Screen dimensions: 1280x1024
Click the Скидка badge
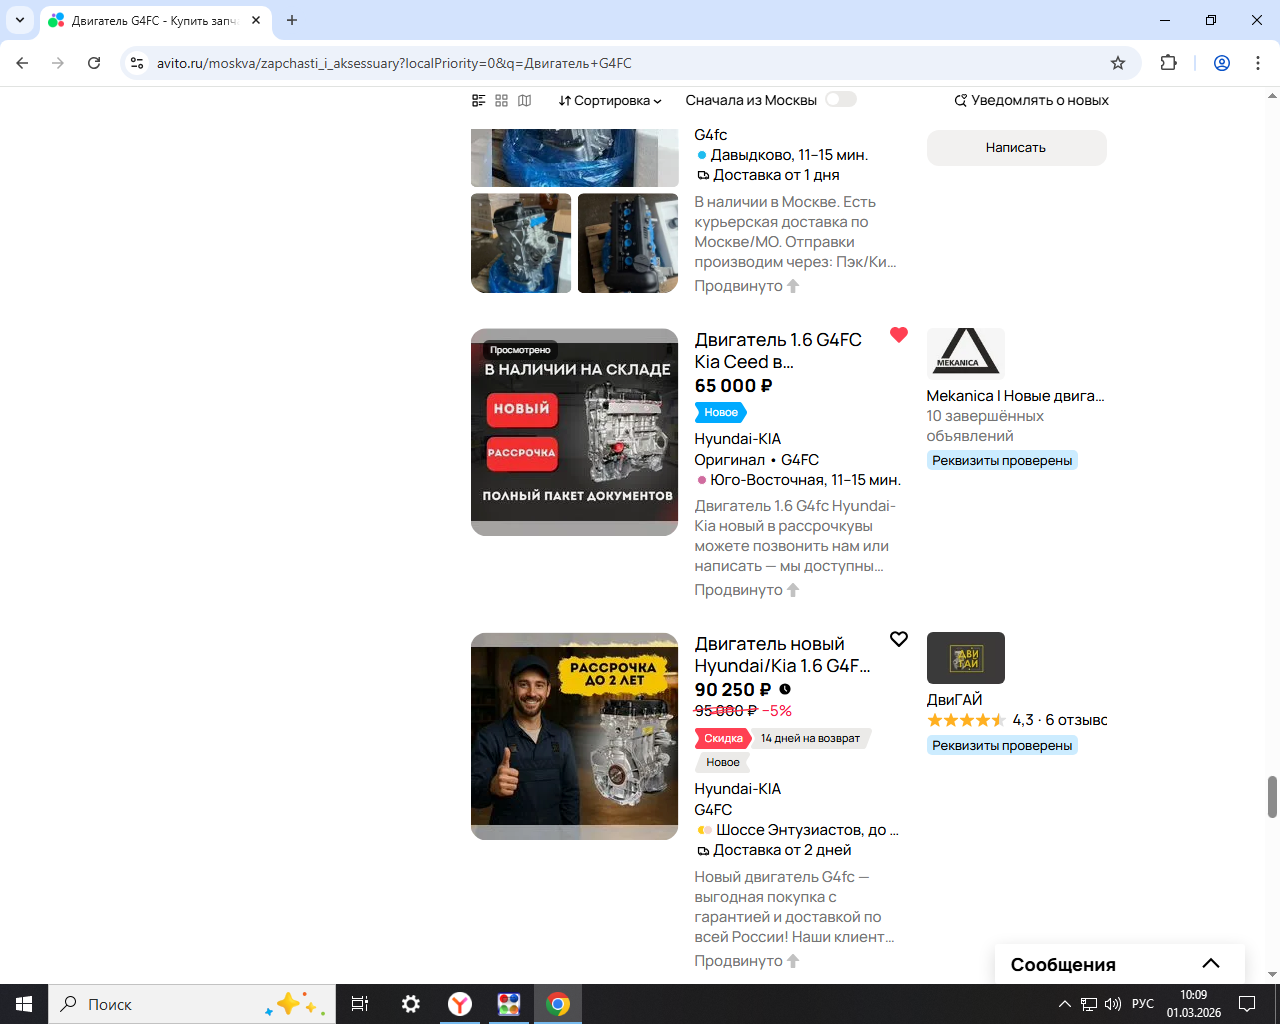point(723,738)
